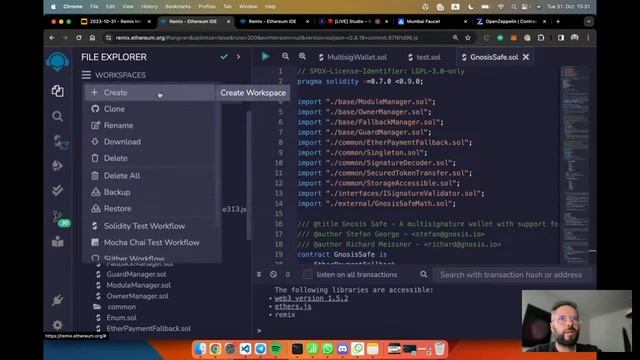Image resolution: width=640 pixels, height=360 pixels.
Task: Select Restore in workspaces menu
Action: (149, 209)
